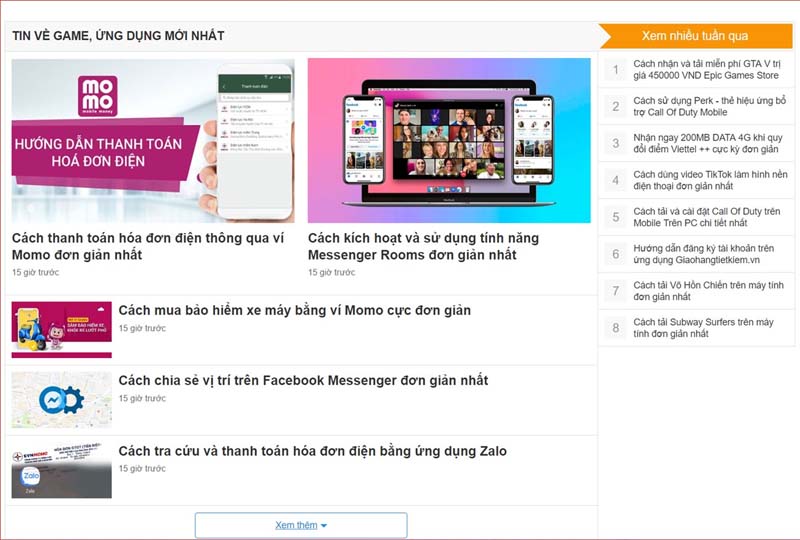Open 'Cách mua bảo hiểm xe máy bằng ví Momo' headline
Viewport: 800px width, 540px height.
click(294, 310)
